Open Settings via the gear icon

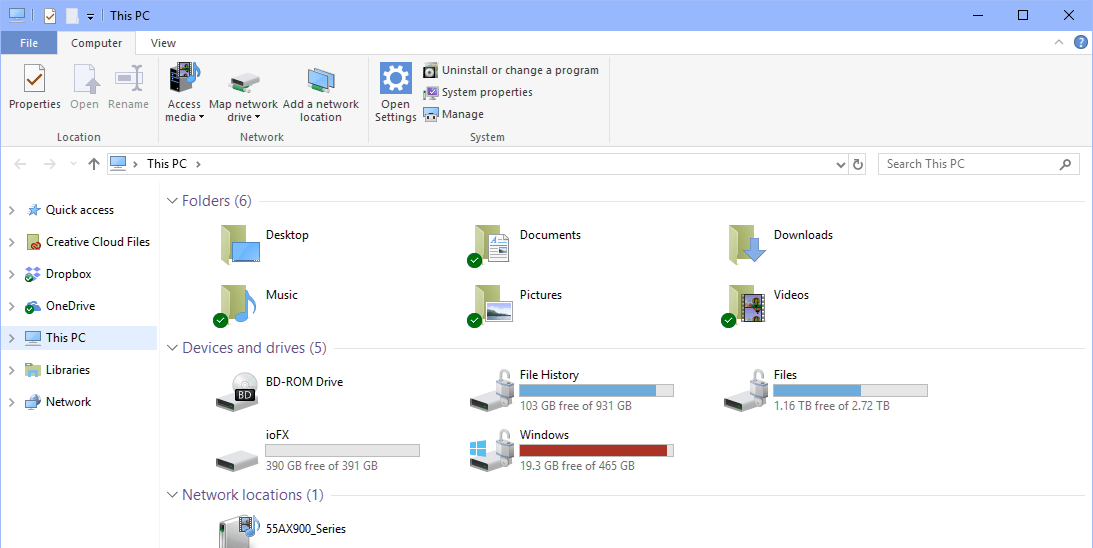click(x=395, y=78)
